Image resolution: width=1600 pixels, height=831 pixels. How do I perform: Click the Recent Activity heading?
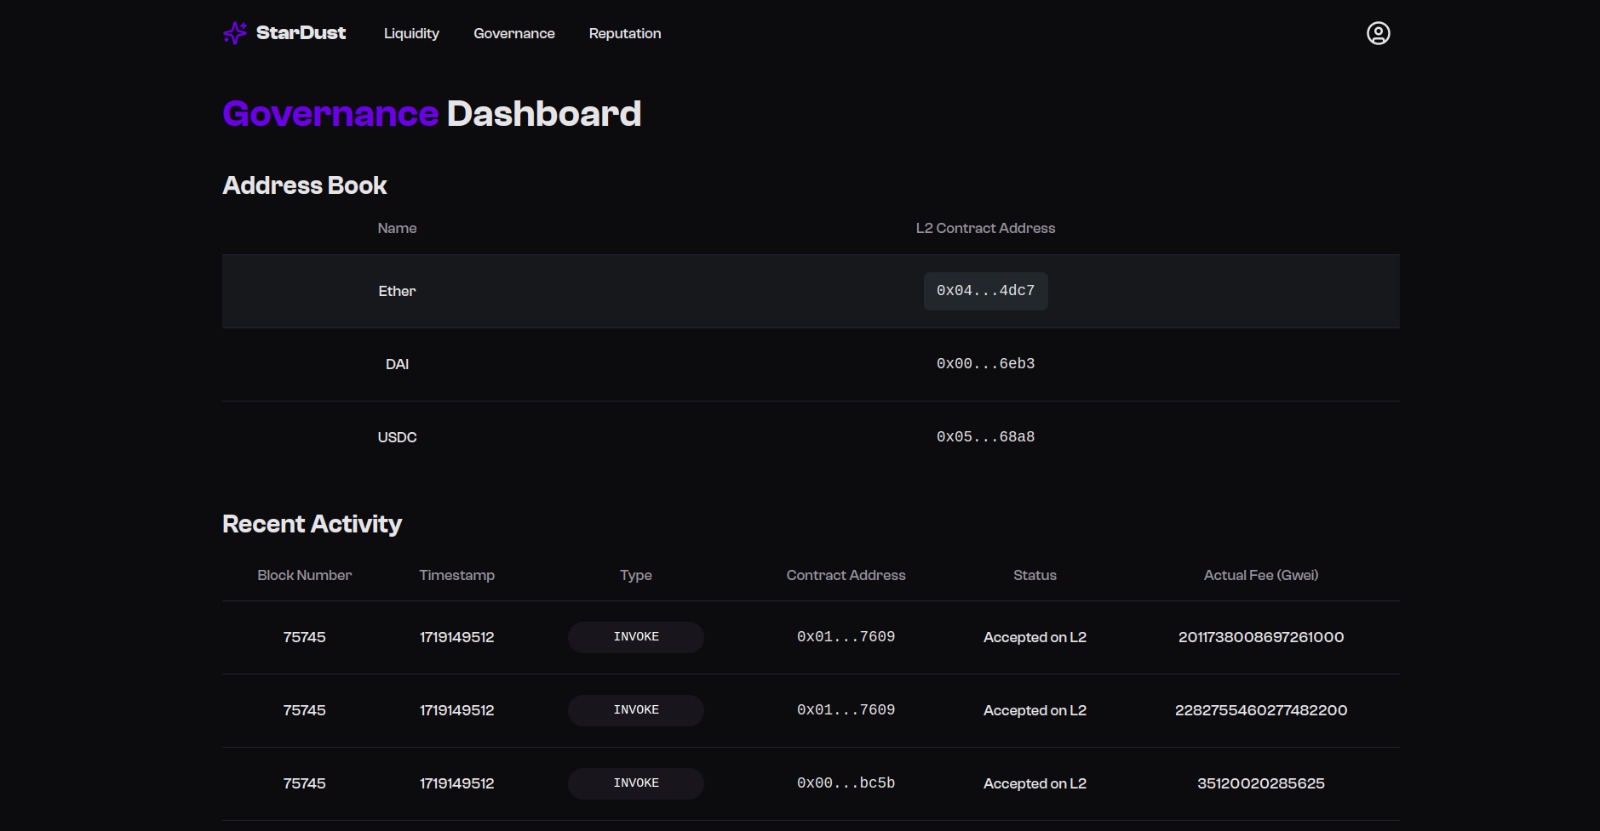pyautogui.click(x=312, y=524)
